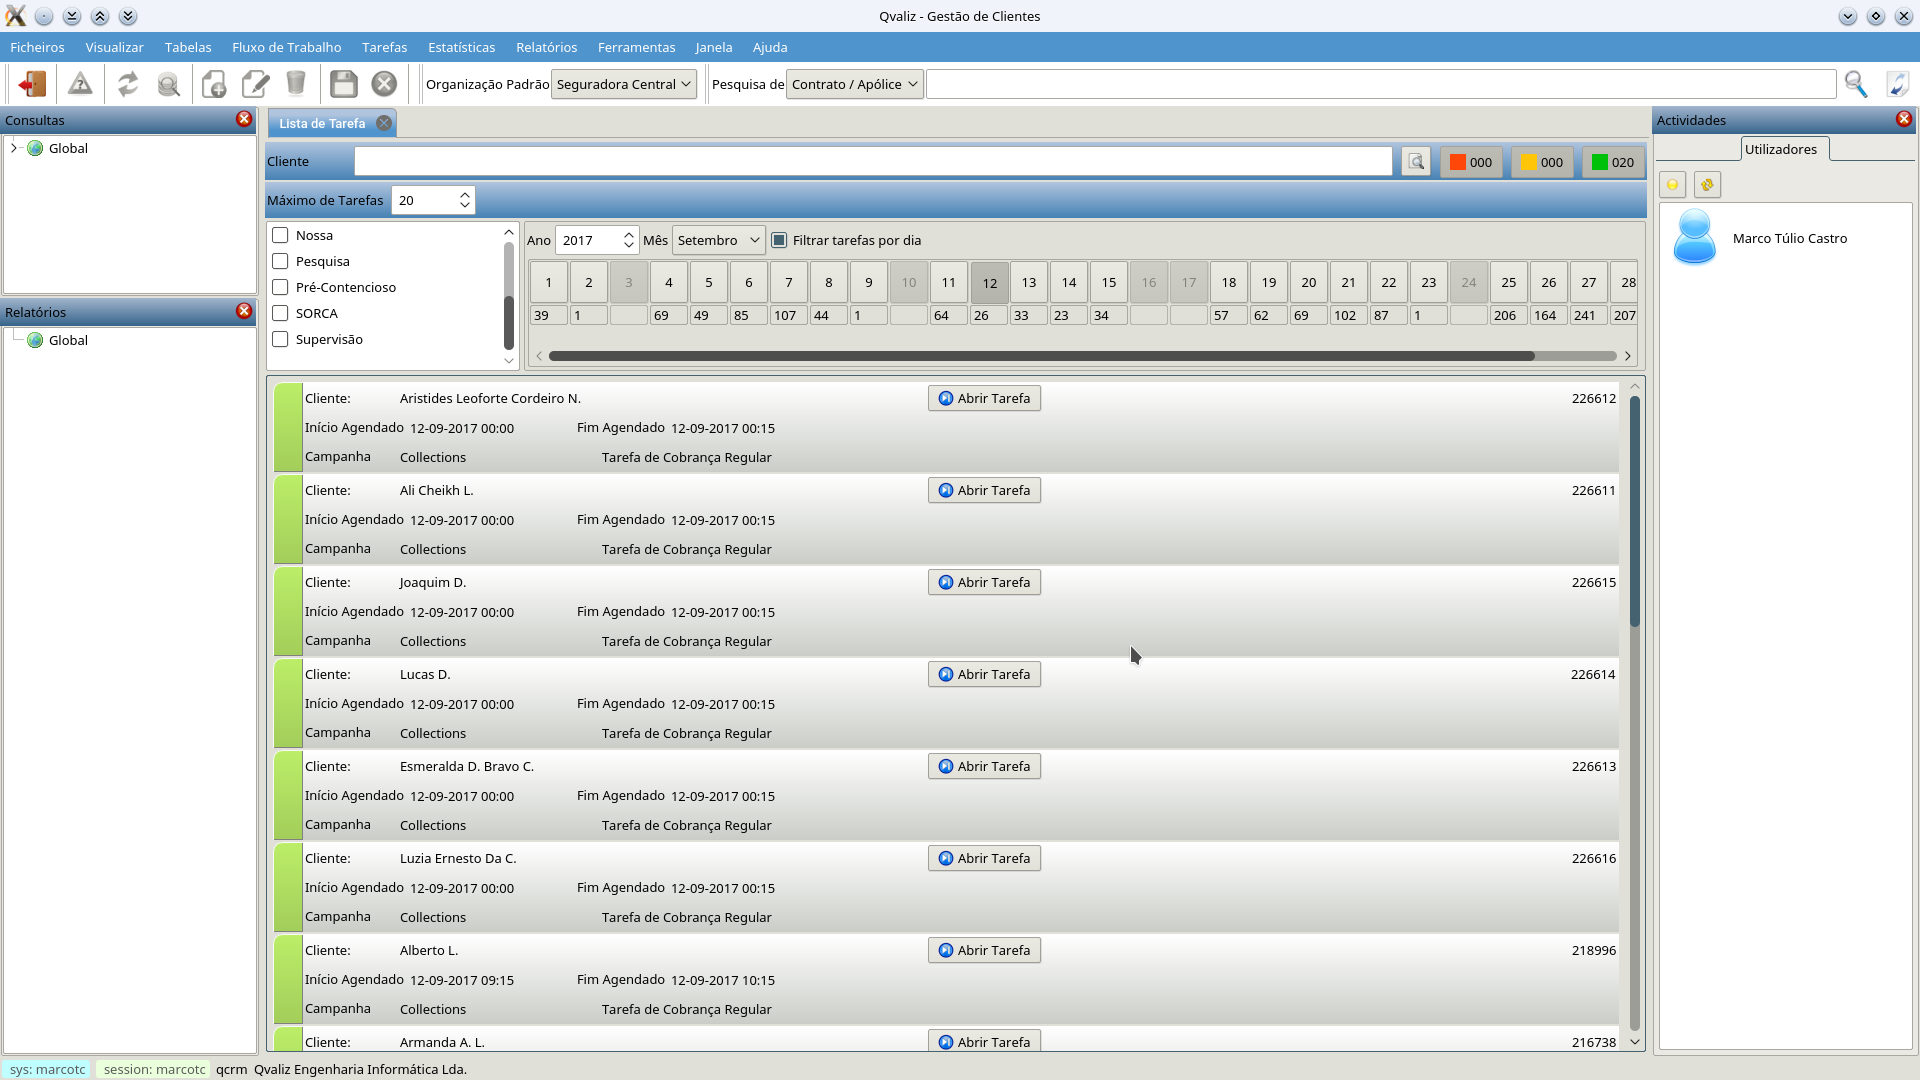Select day 25 in the calendar

[1508, 282]
